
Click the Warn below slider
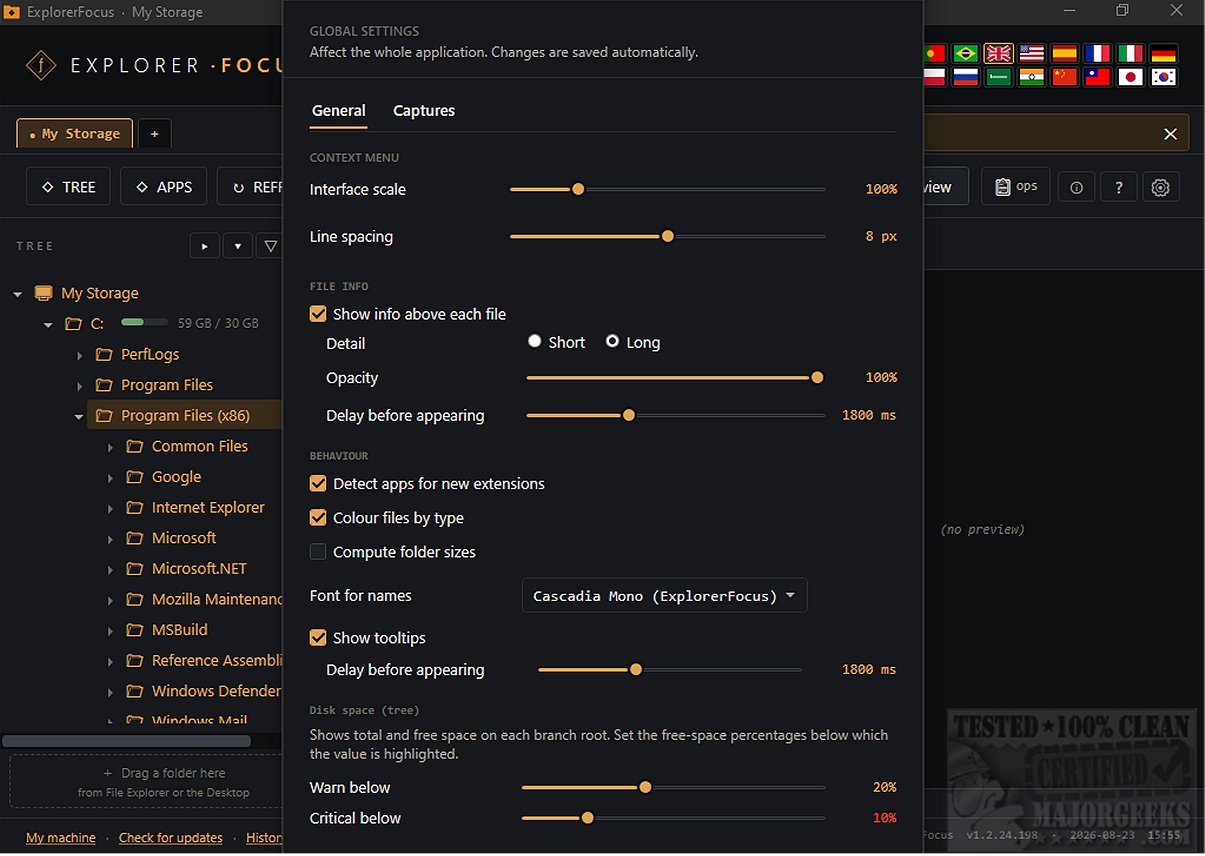[x=673, y=788]
